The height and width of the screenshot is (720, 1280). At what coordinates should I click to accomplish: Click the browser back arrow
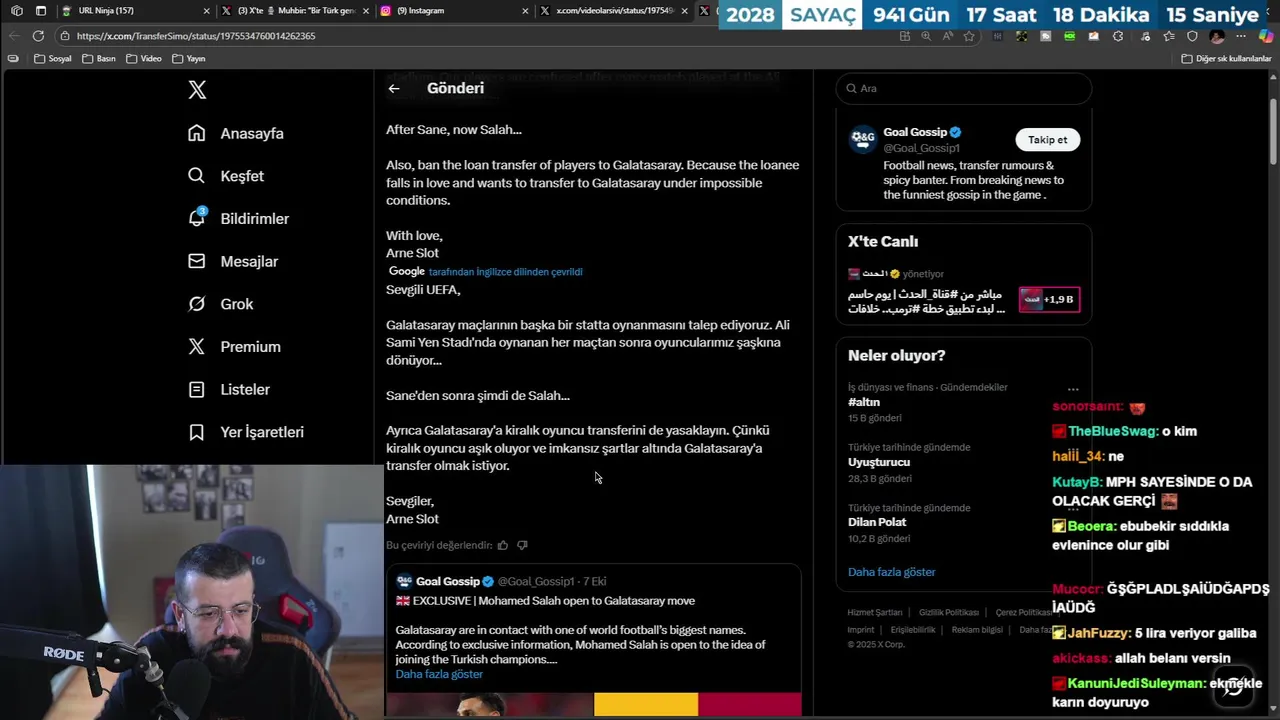click(13, 35)
